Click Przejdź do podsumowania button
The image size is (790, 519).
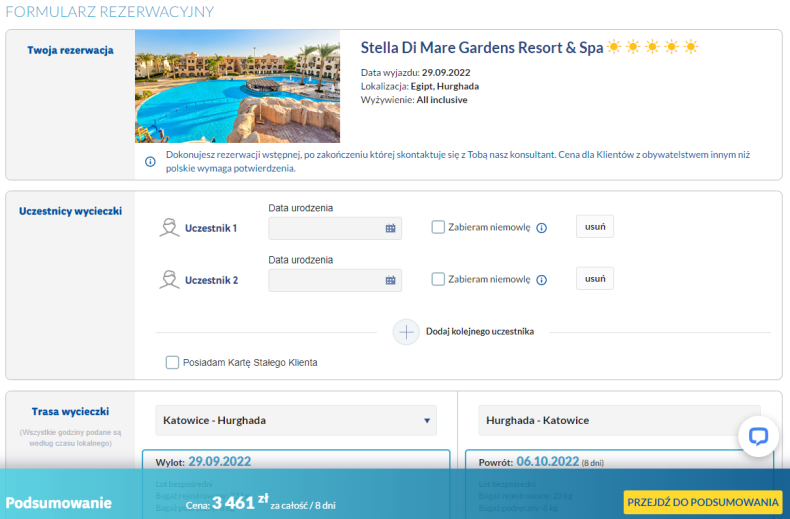[x=703, y=502]
